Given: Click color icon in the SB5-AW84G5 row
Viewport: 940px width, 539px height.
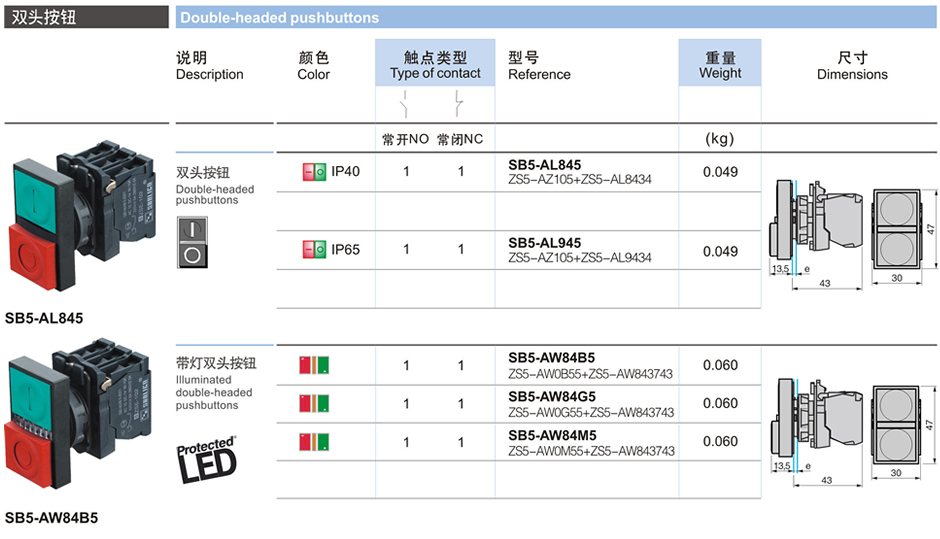Looking at the screenshot, I should [315, 403].
